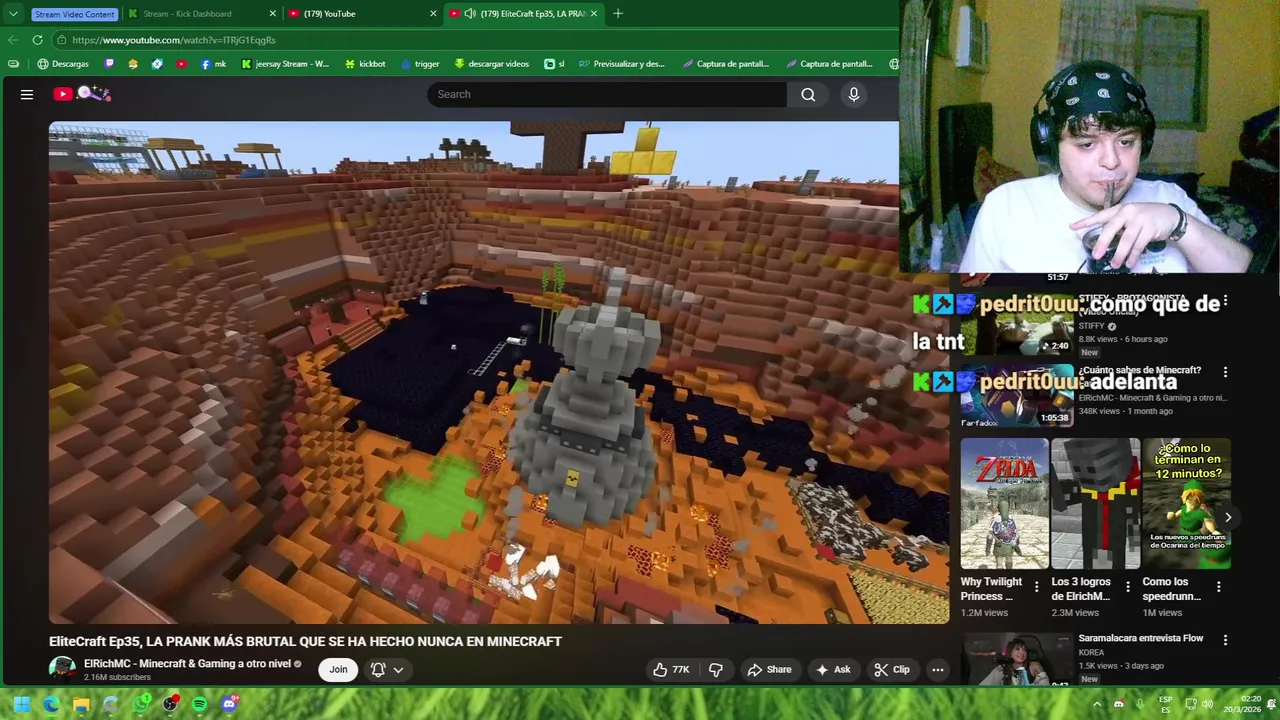Launch Microsoft Edge from taskbar

(51, 704)
